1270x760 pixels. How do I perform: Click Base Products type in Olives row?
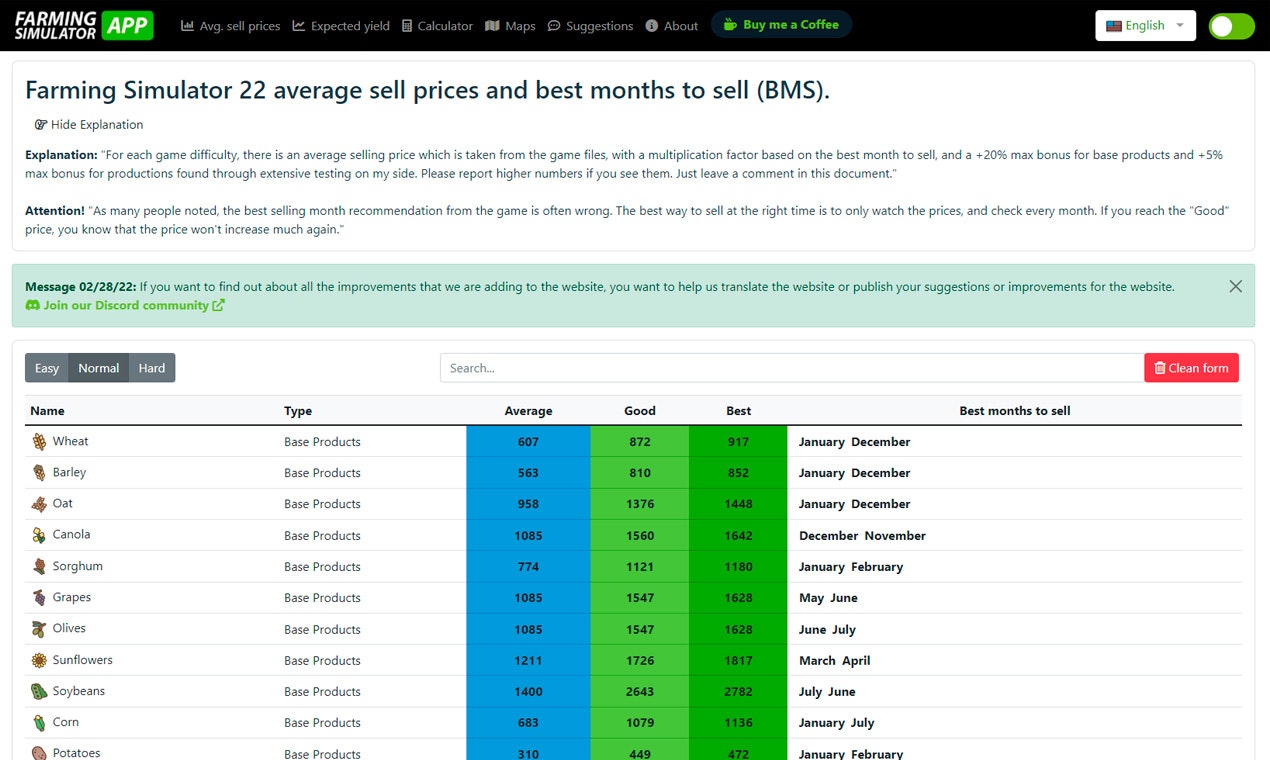click(322, 629)
